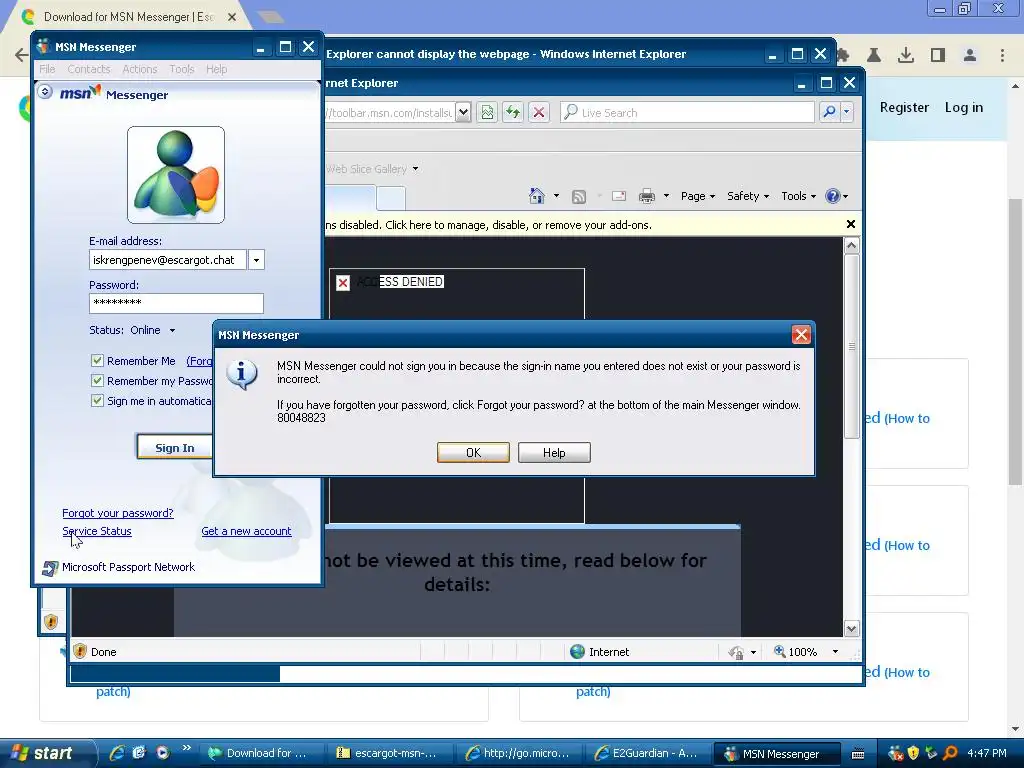1024x768 pixels.
Task: Expand the Print dropdown arrow
Action: point(666,196)
